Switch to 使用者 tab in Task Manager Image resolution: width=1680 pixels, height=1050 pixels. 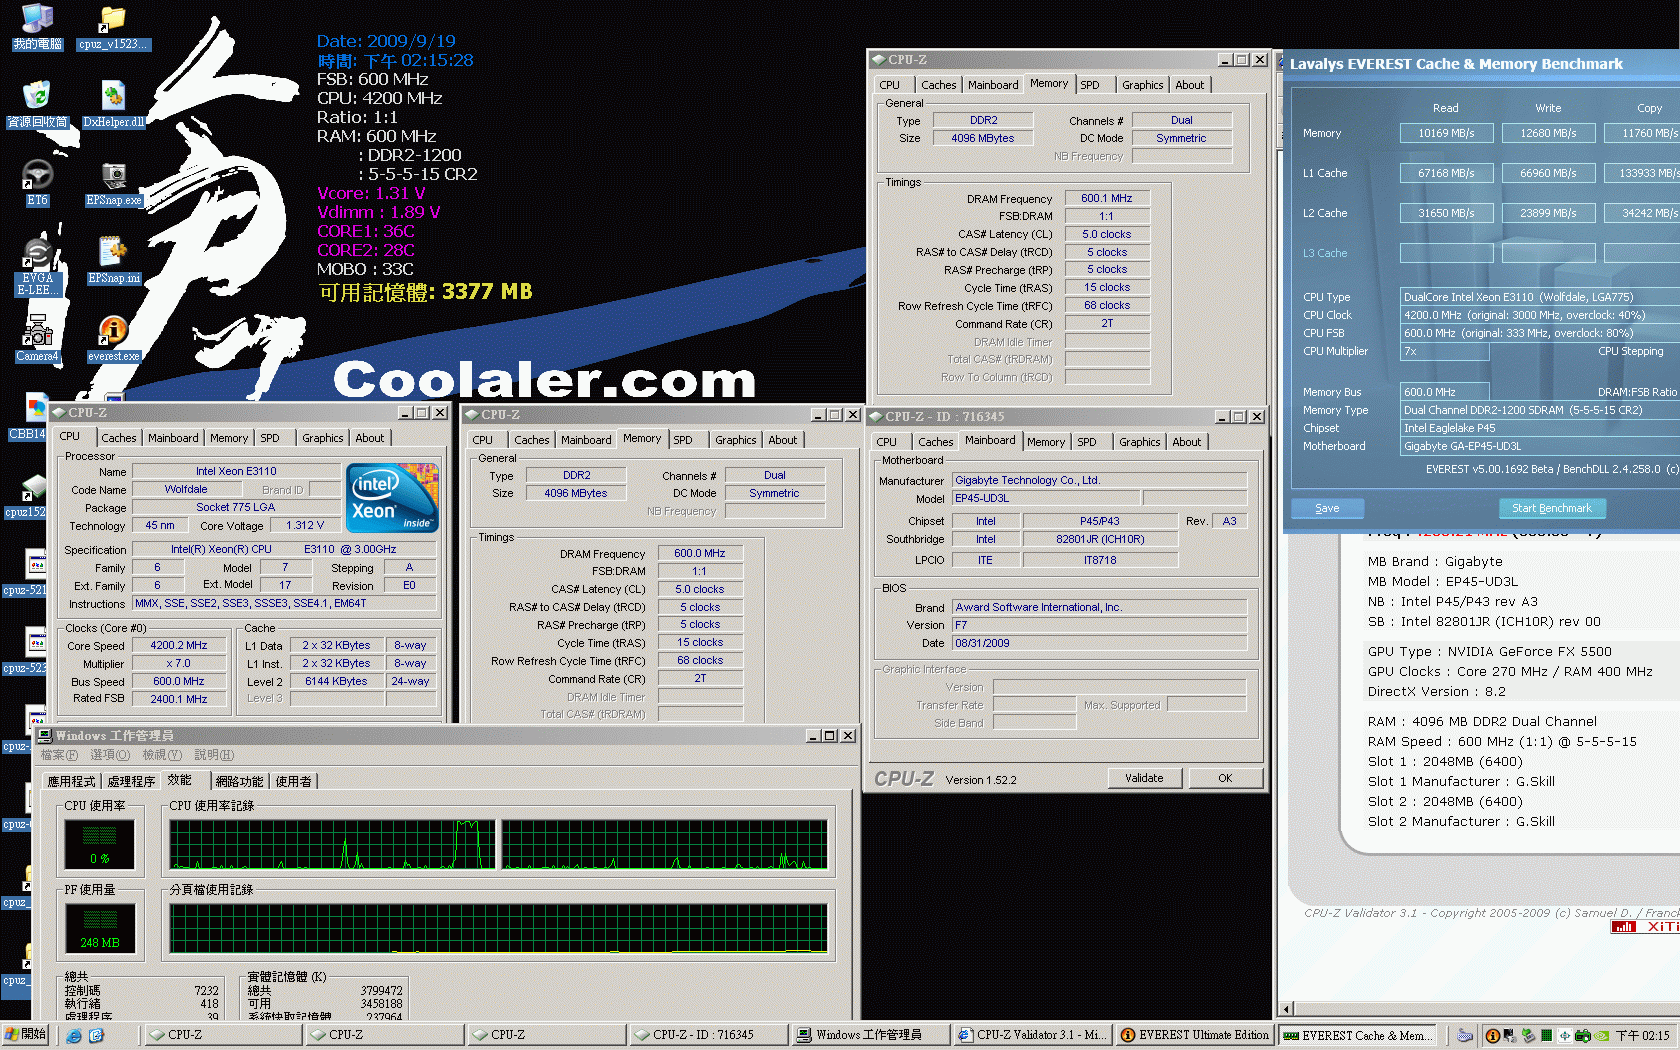[x=294, y=782]
